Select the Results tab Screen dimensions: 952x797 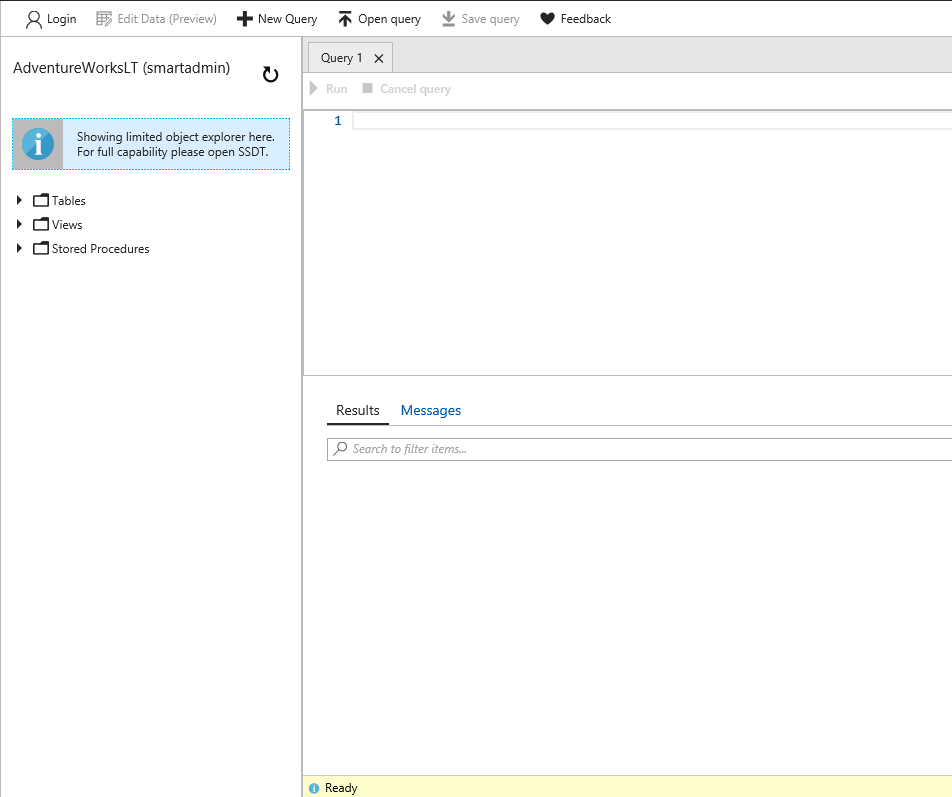357,411
